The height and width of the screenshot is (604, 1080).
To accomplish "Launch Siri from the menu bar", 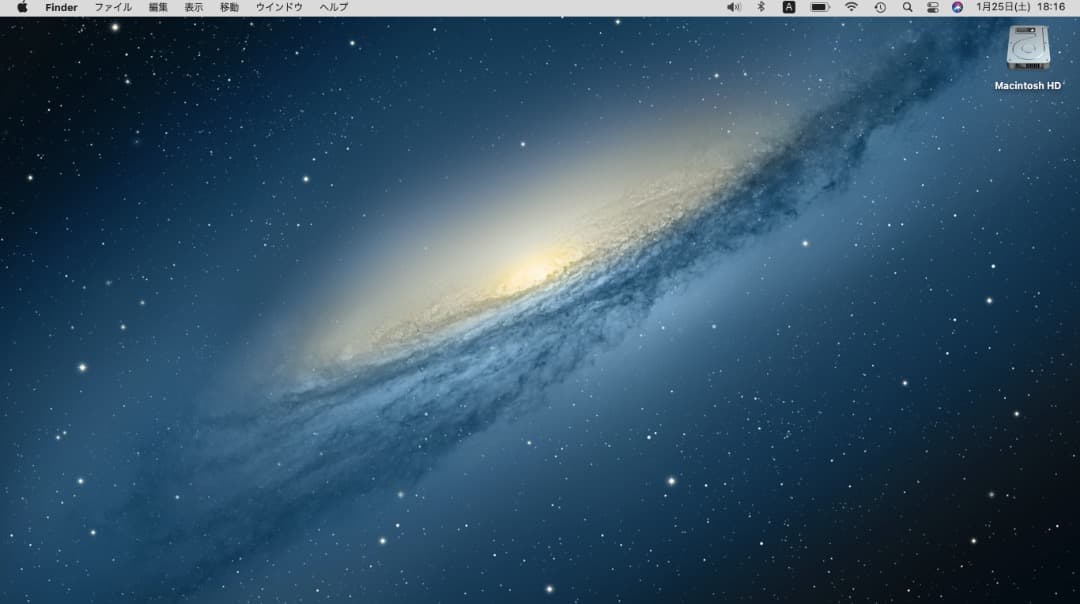I will point(957,7).
